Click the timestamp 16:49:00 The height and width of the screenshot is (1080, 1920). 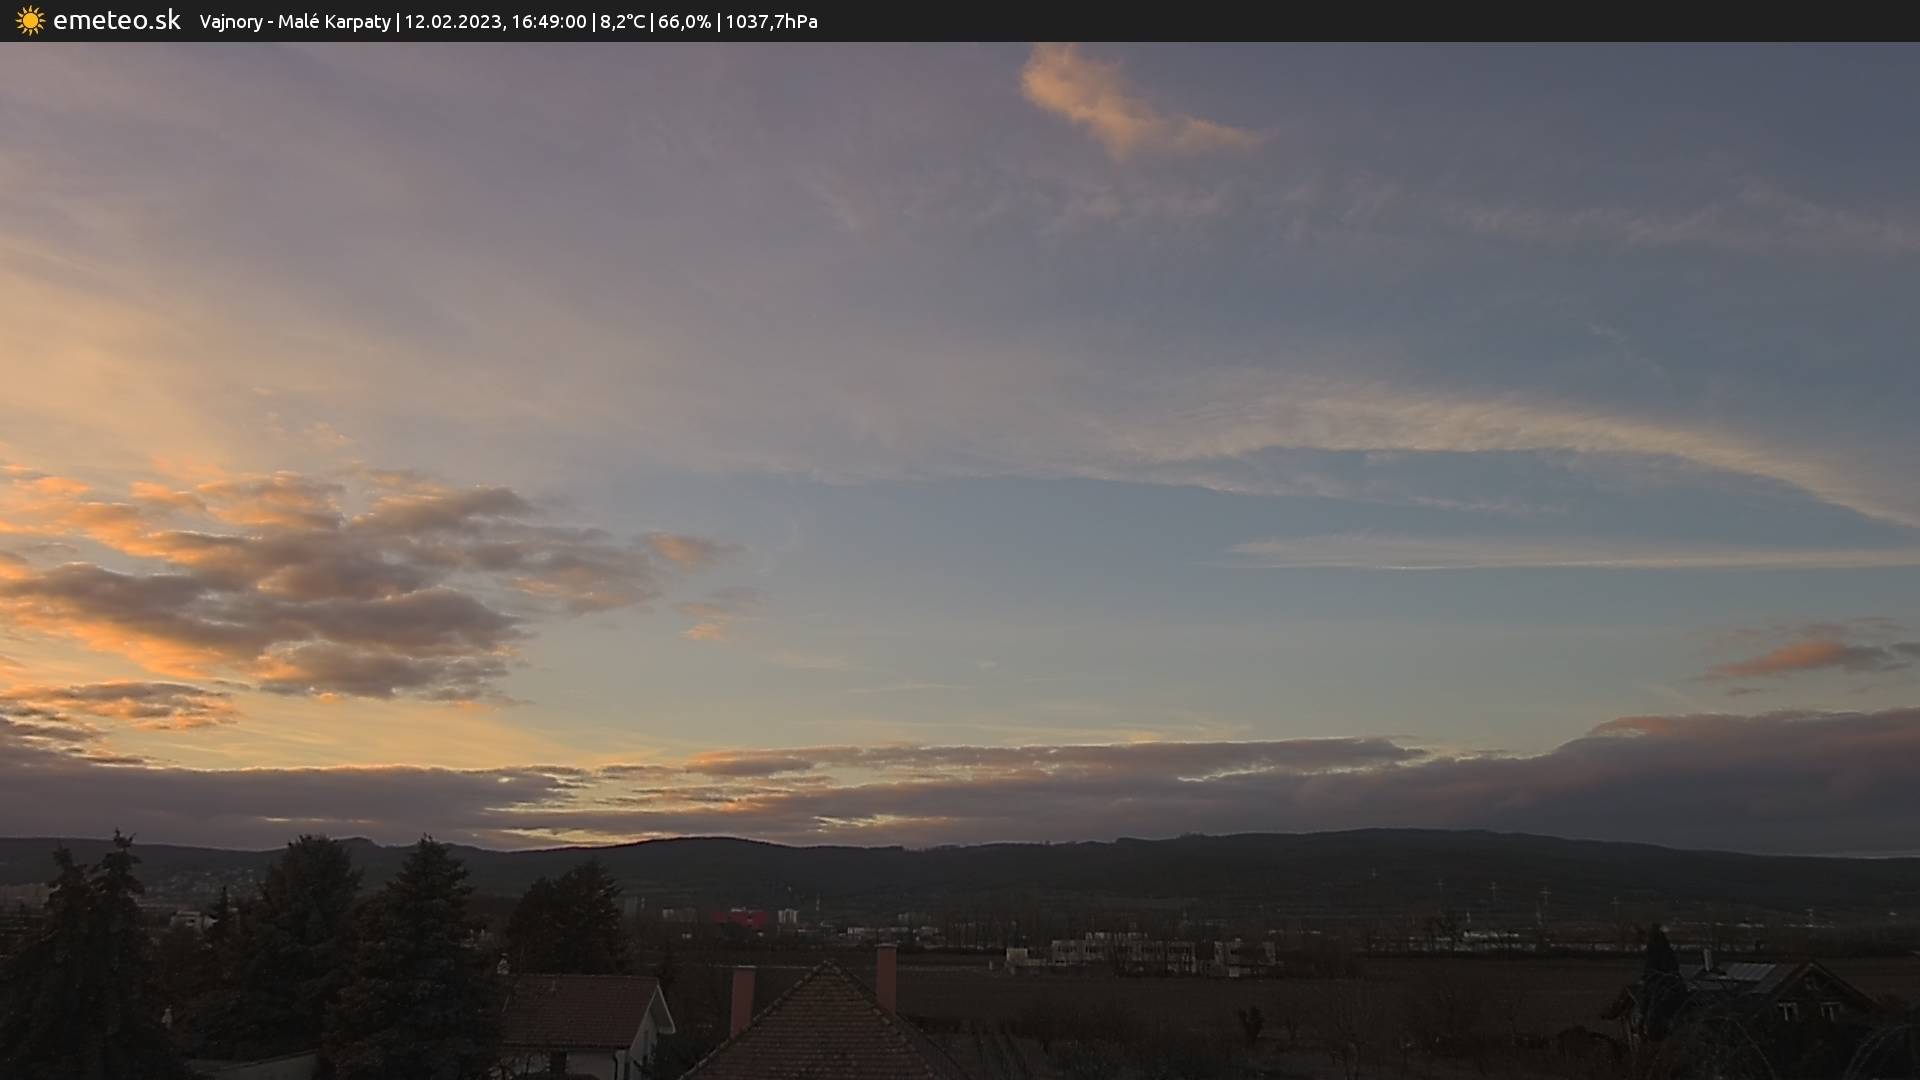[x=549, y=21]
